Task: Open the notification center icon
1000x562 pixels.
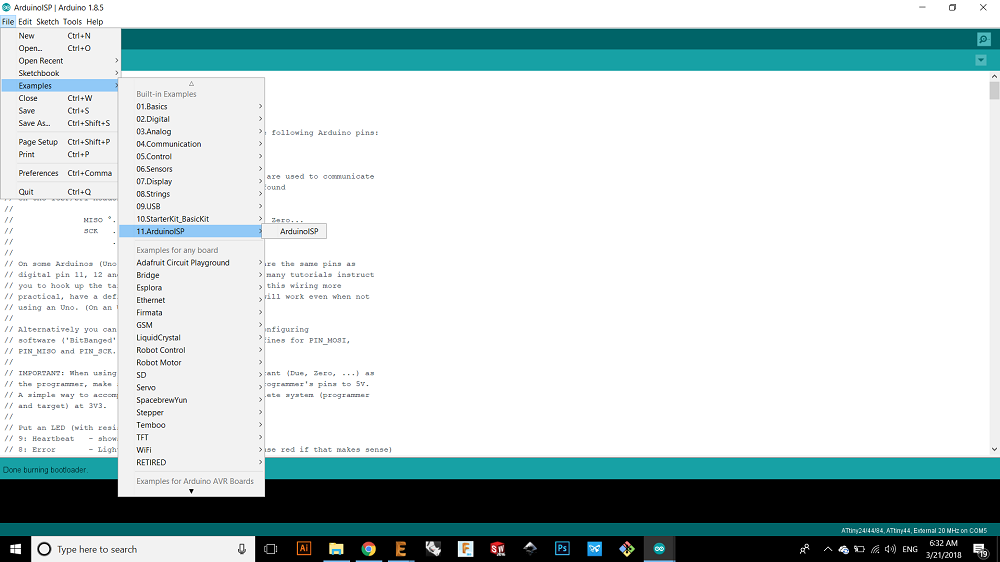Action: point(981,549)
